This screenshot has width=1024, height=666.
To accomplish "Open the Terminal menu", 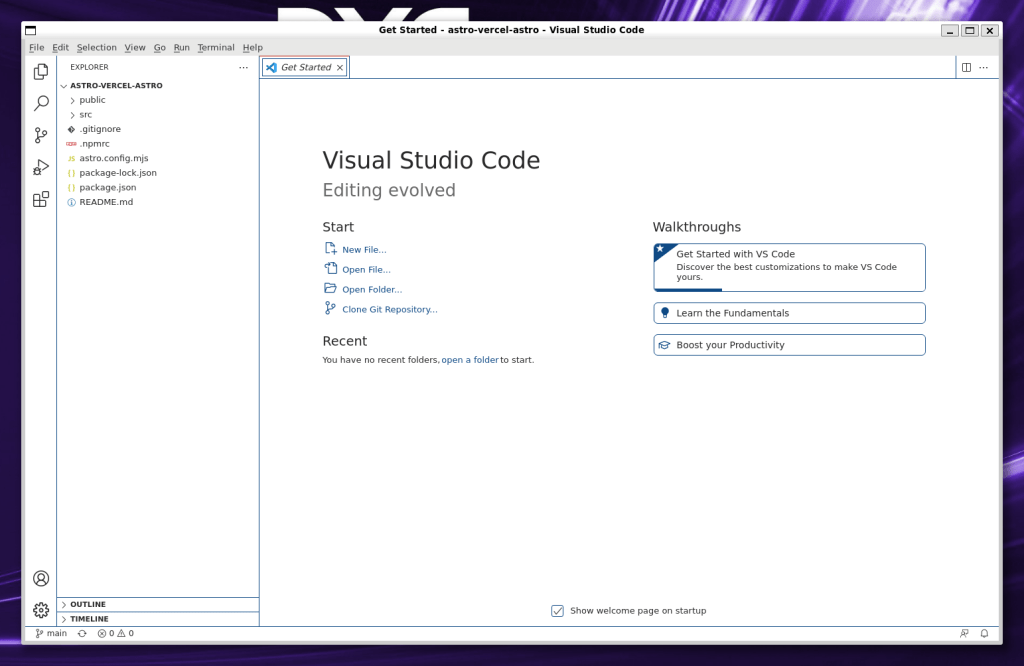I will 215,47.
